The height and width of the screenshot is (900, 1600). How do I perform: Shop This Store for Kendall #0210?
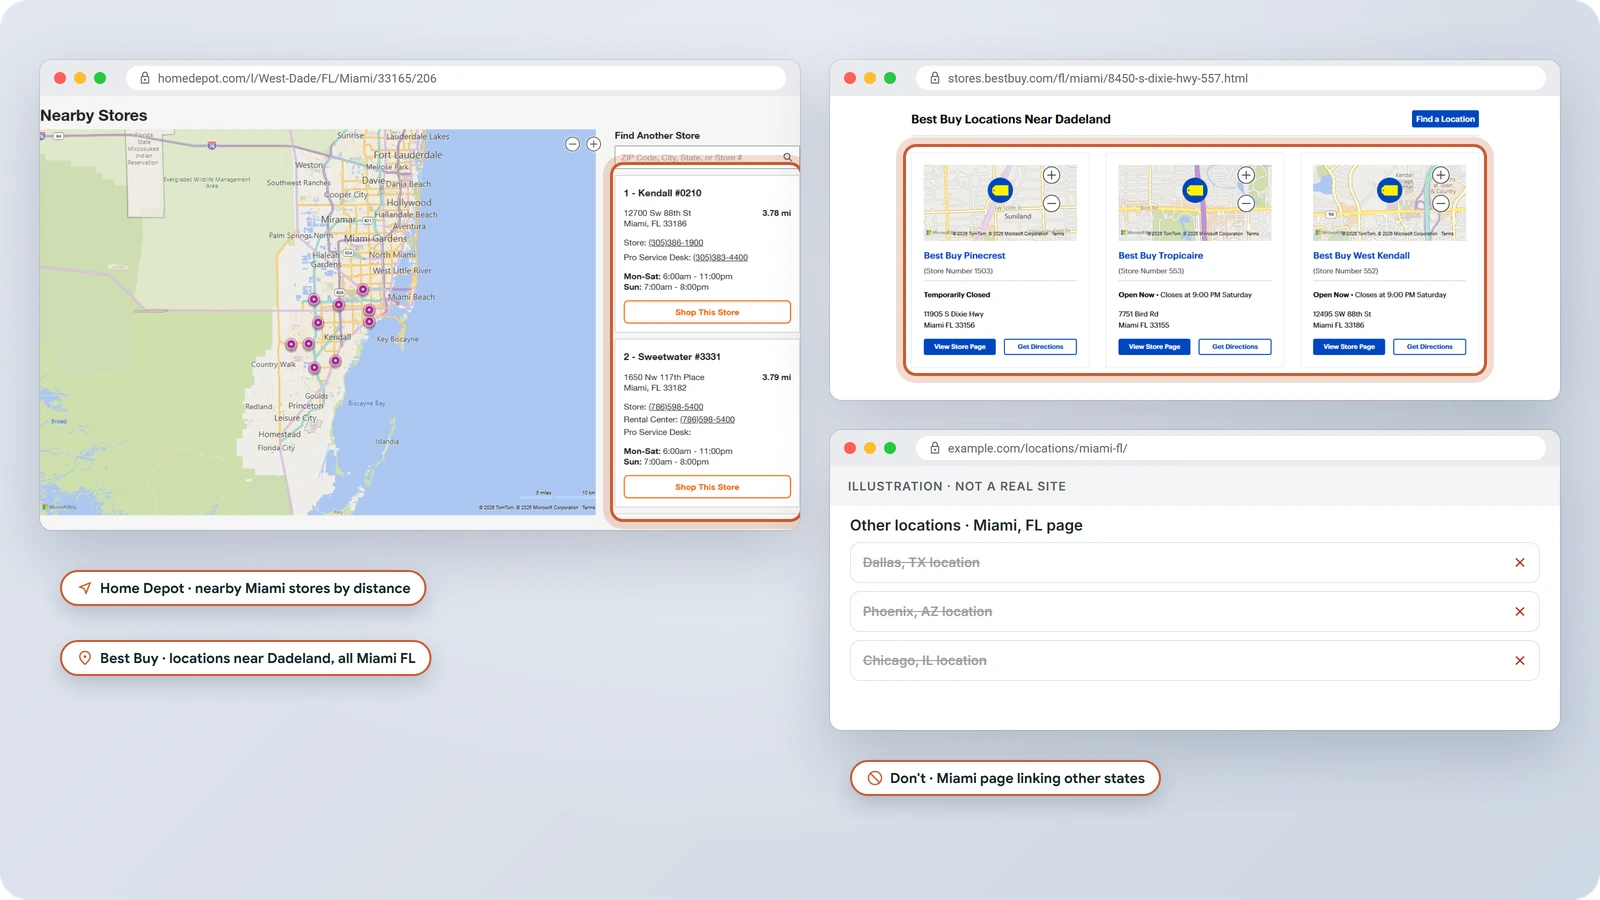coord(707,312)
